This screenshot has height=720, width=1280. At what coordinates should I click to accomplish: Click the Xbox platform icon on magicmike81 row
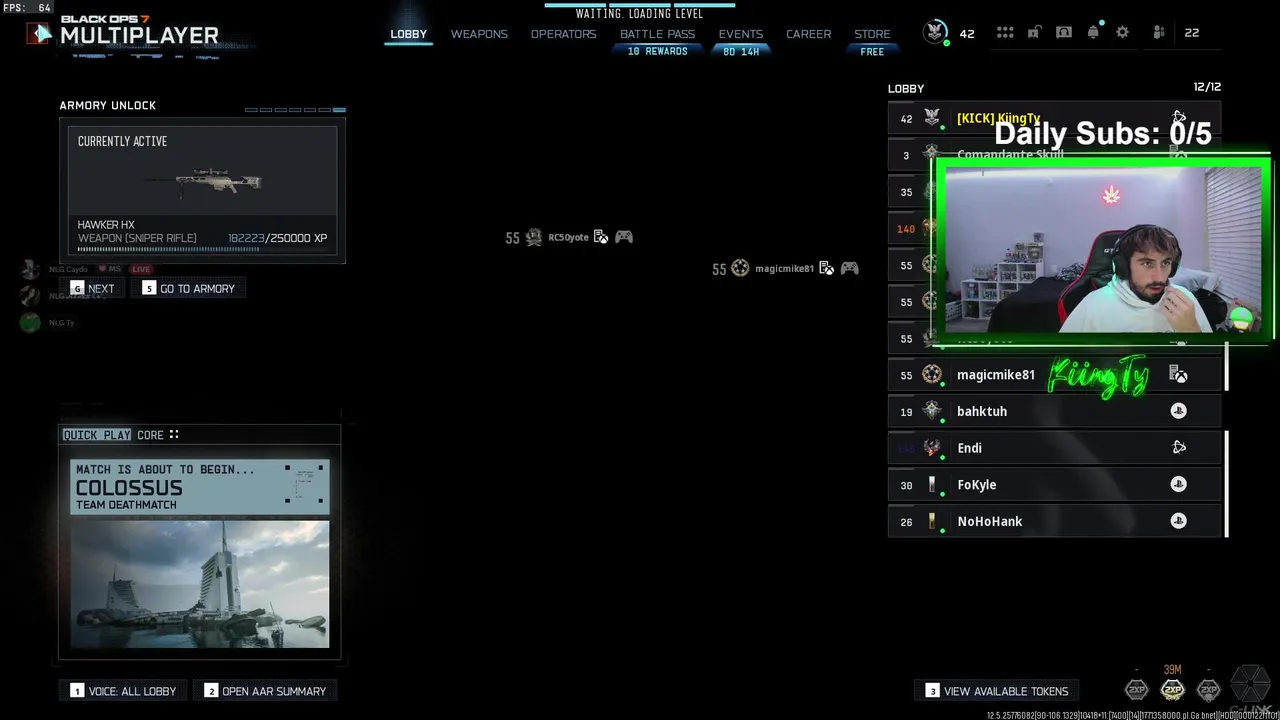pyautogui.click(x=1179, y=375)
